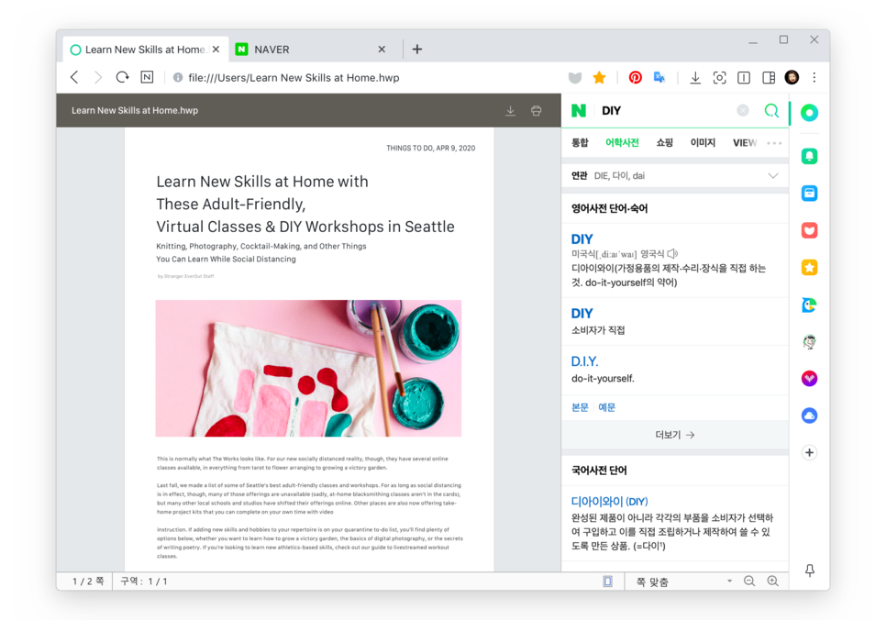886x621 pixels.
Task: Click the DIY search input field
Action: [667, 111]
